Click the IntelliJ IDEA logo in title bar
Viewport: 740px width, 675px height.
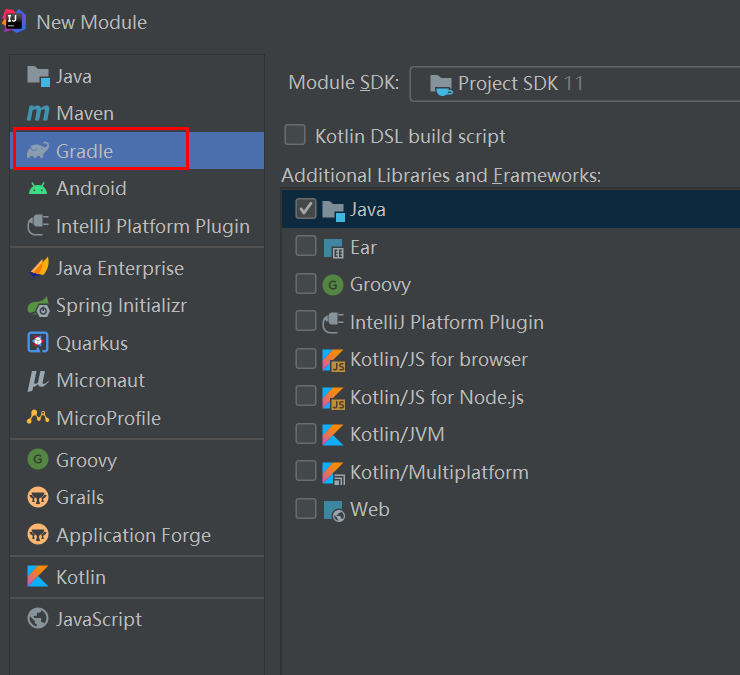click(x=14, y=21)
